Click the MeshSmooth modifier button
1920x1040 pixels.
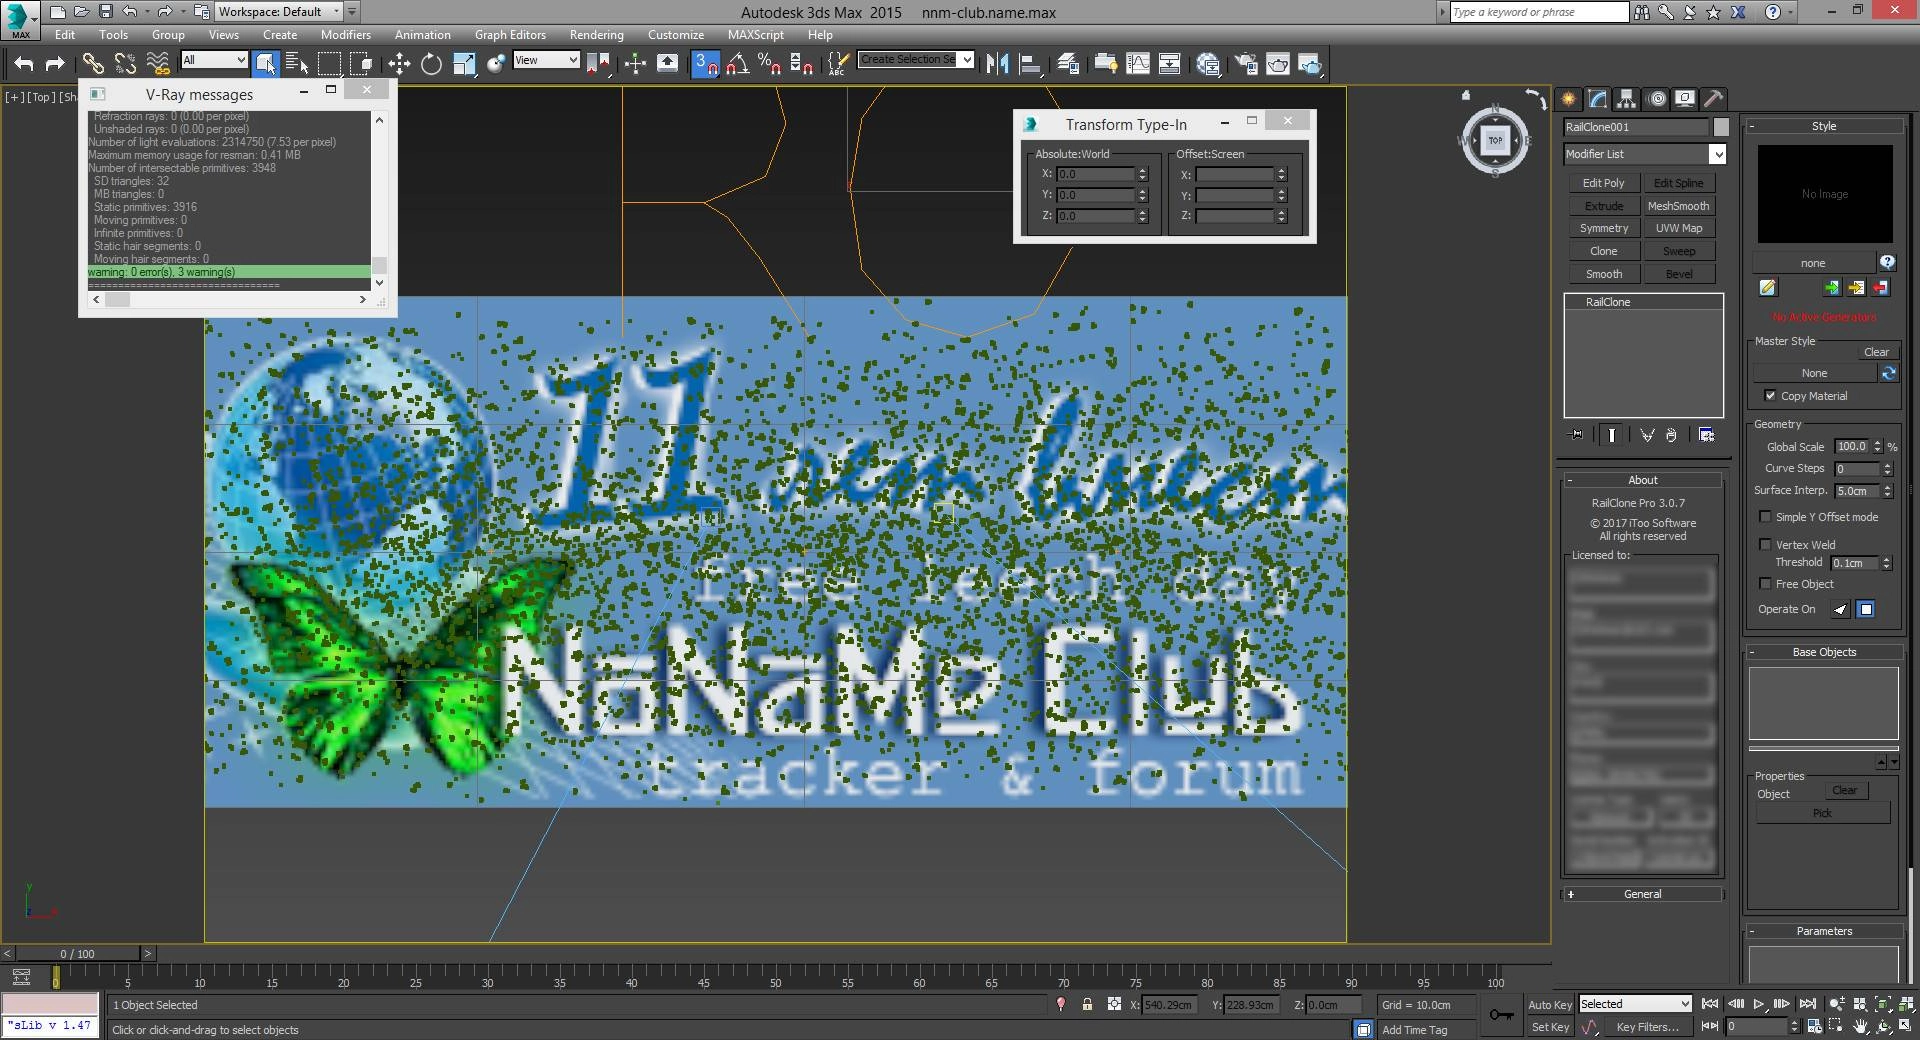(1678, 206)
